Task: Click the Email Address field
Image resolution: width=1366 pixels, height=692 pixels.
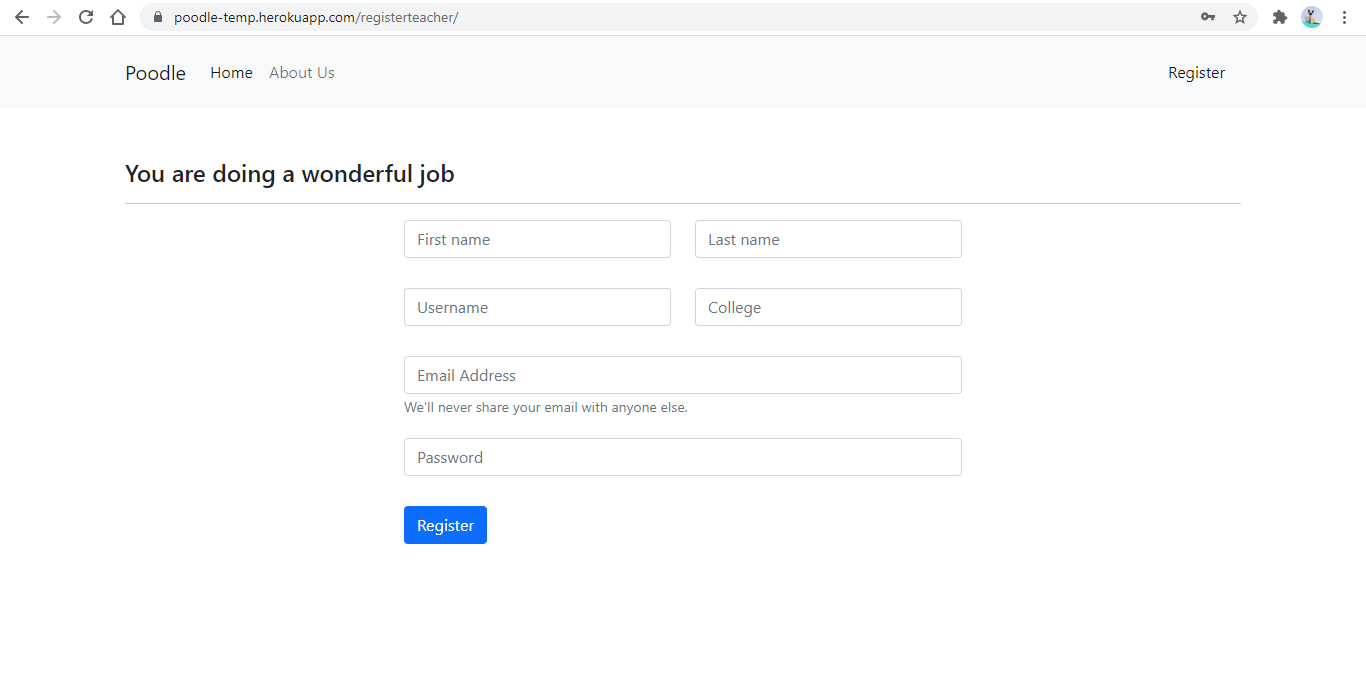Action: [x=683, y=375]
